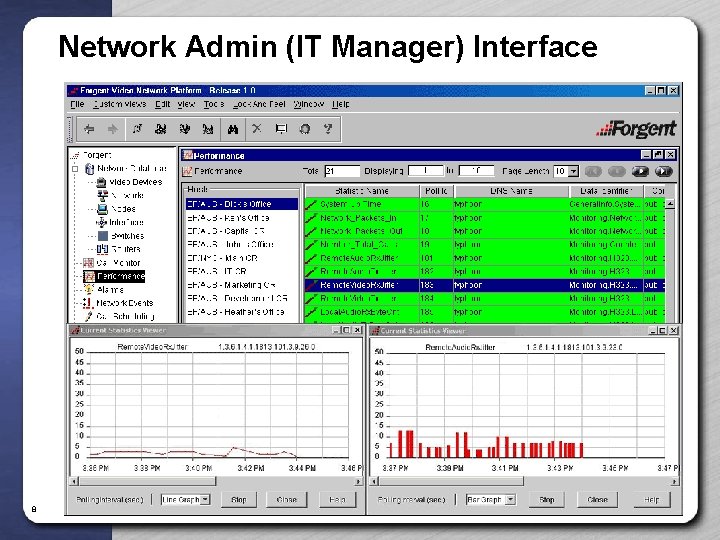The image size is (720, 540).
Task: Select the Network Database icon in tree
Action: (x=90, y=169)
